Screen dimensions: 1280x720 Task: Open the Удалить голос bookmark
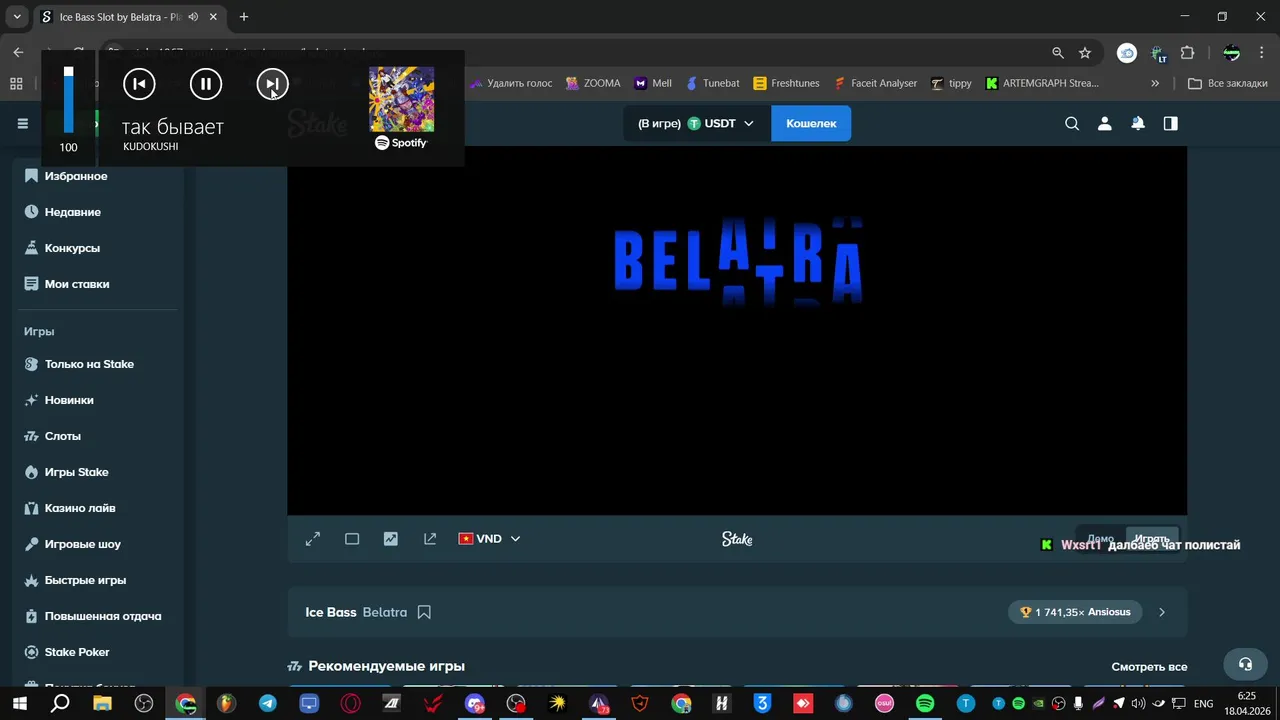click(x=511, y=84)
